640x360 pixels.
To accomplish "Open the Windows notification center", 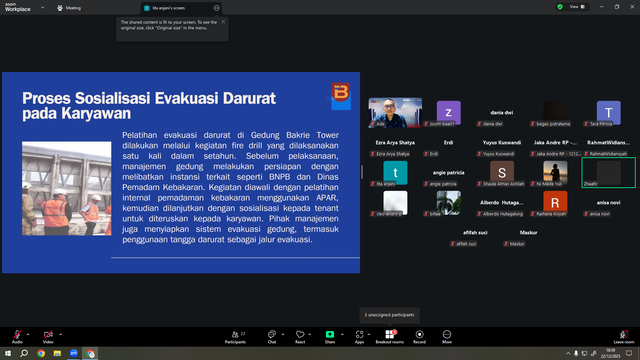I will tap(629, 353).
